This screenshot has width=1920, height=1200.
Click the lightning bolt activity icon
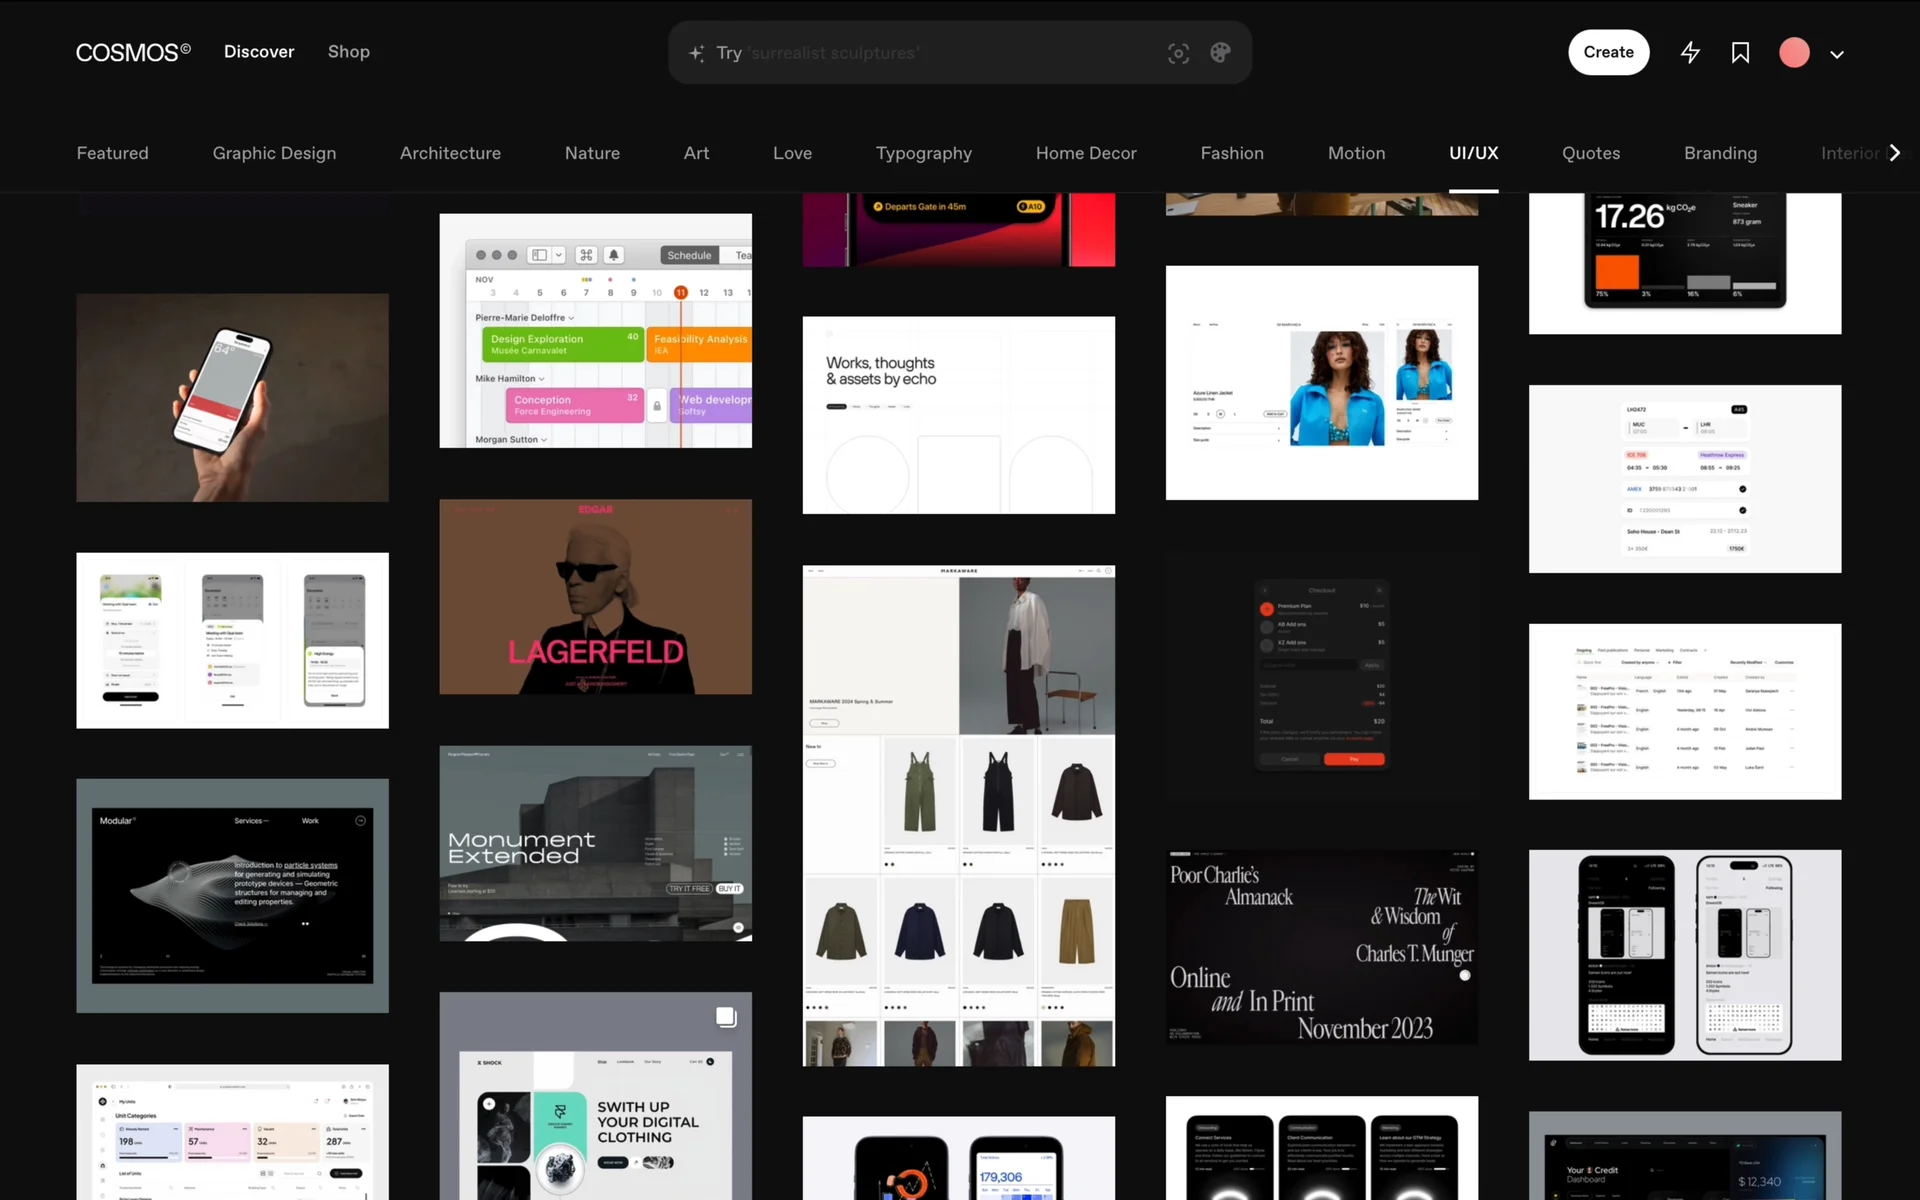1690,53
